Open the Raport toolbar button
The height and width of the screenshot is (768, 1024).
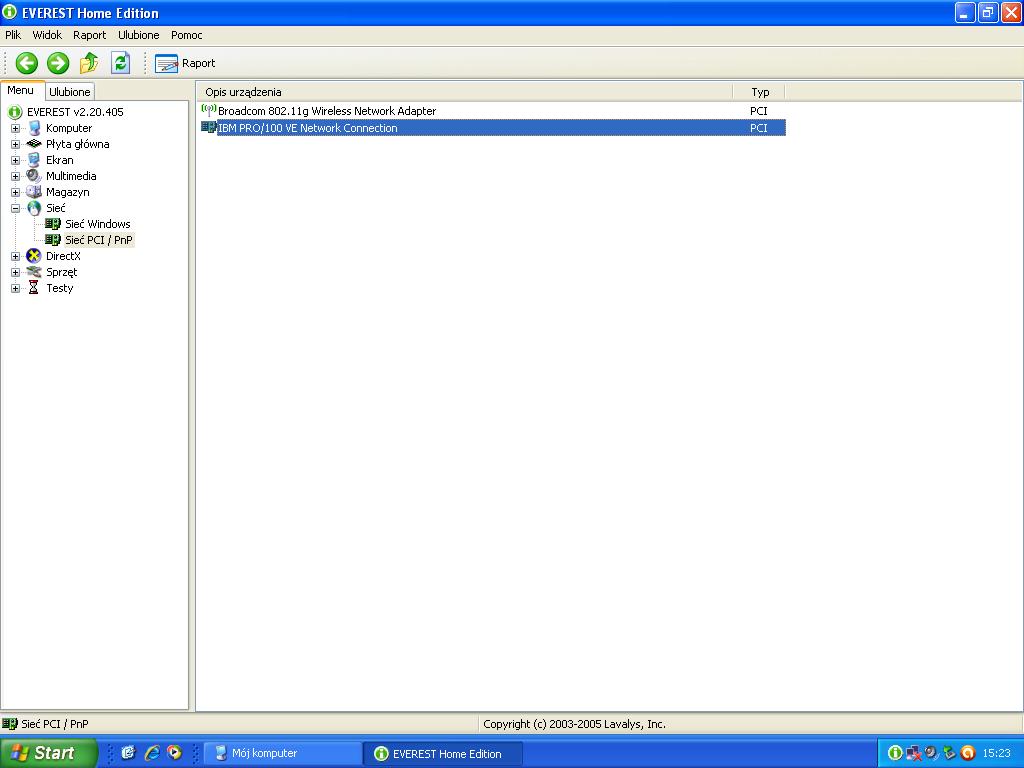click(x=185, y=63)
